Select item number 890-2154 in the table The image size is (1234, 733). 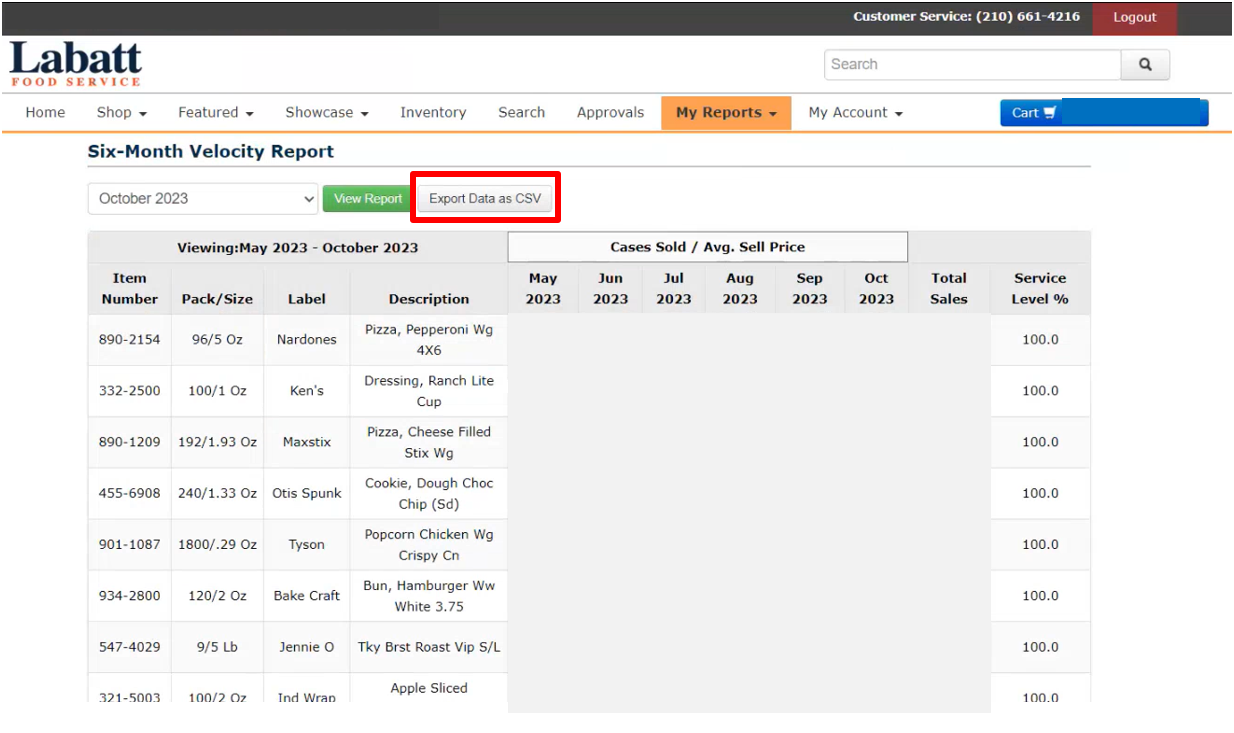pyautogui.click(x=129, y=340)
